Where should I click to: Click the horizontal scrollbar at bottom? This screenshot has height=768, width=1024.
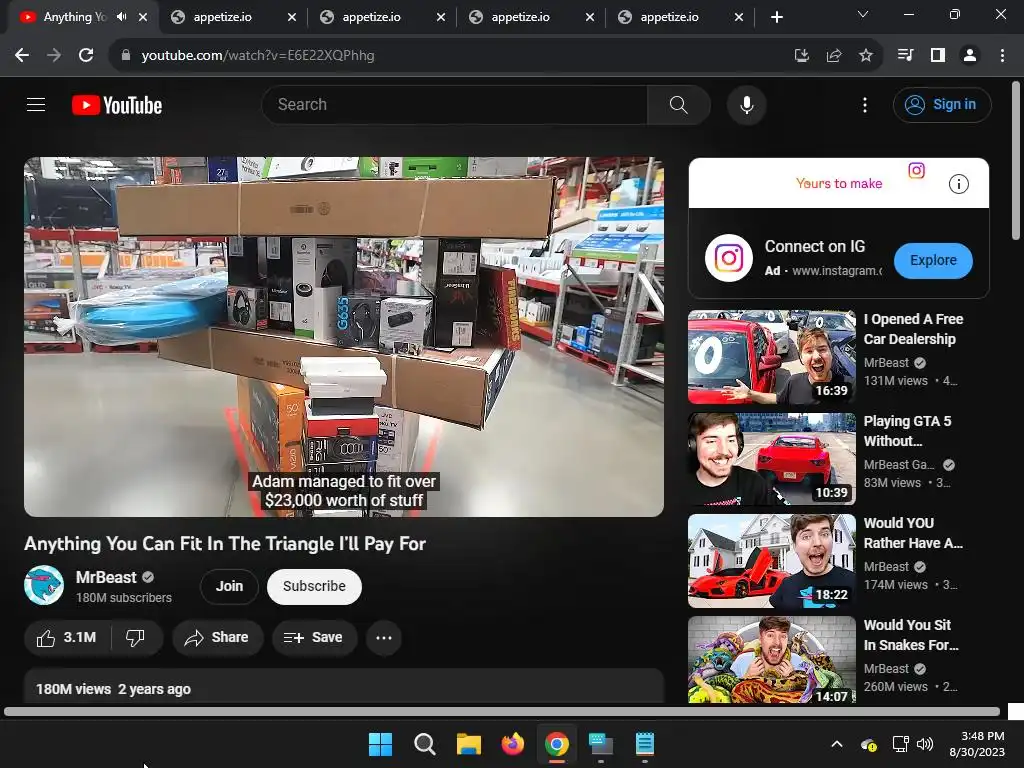[x=502, y=712]
